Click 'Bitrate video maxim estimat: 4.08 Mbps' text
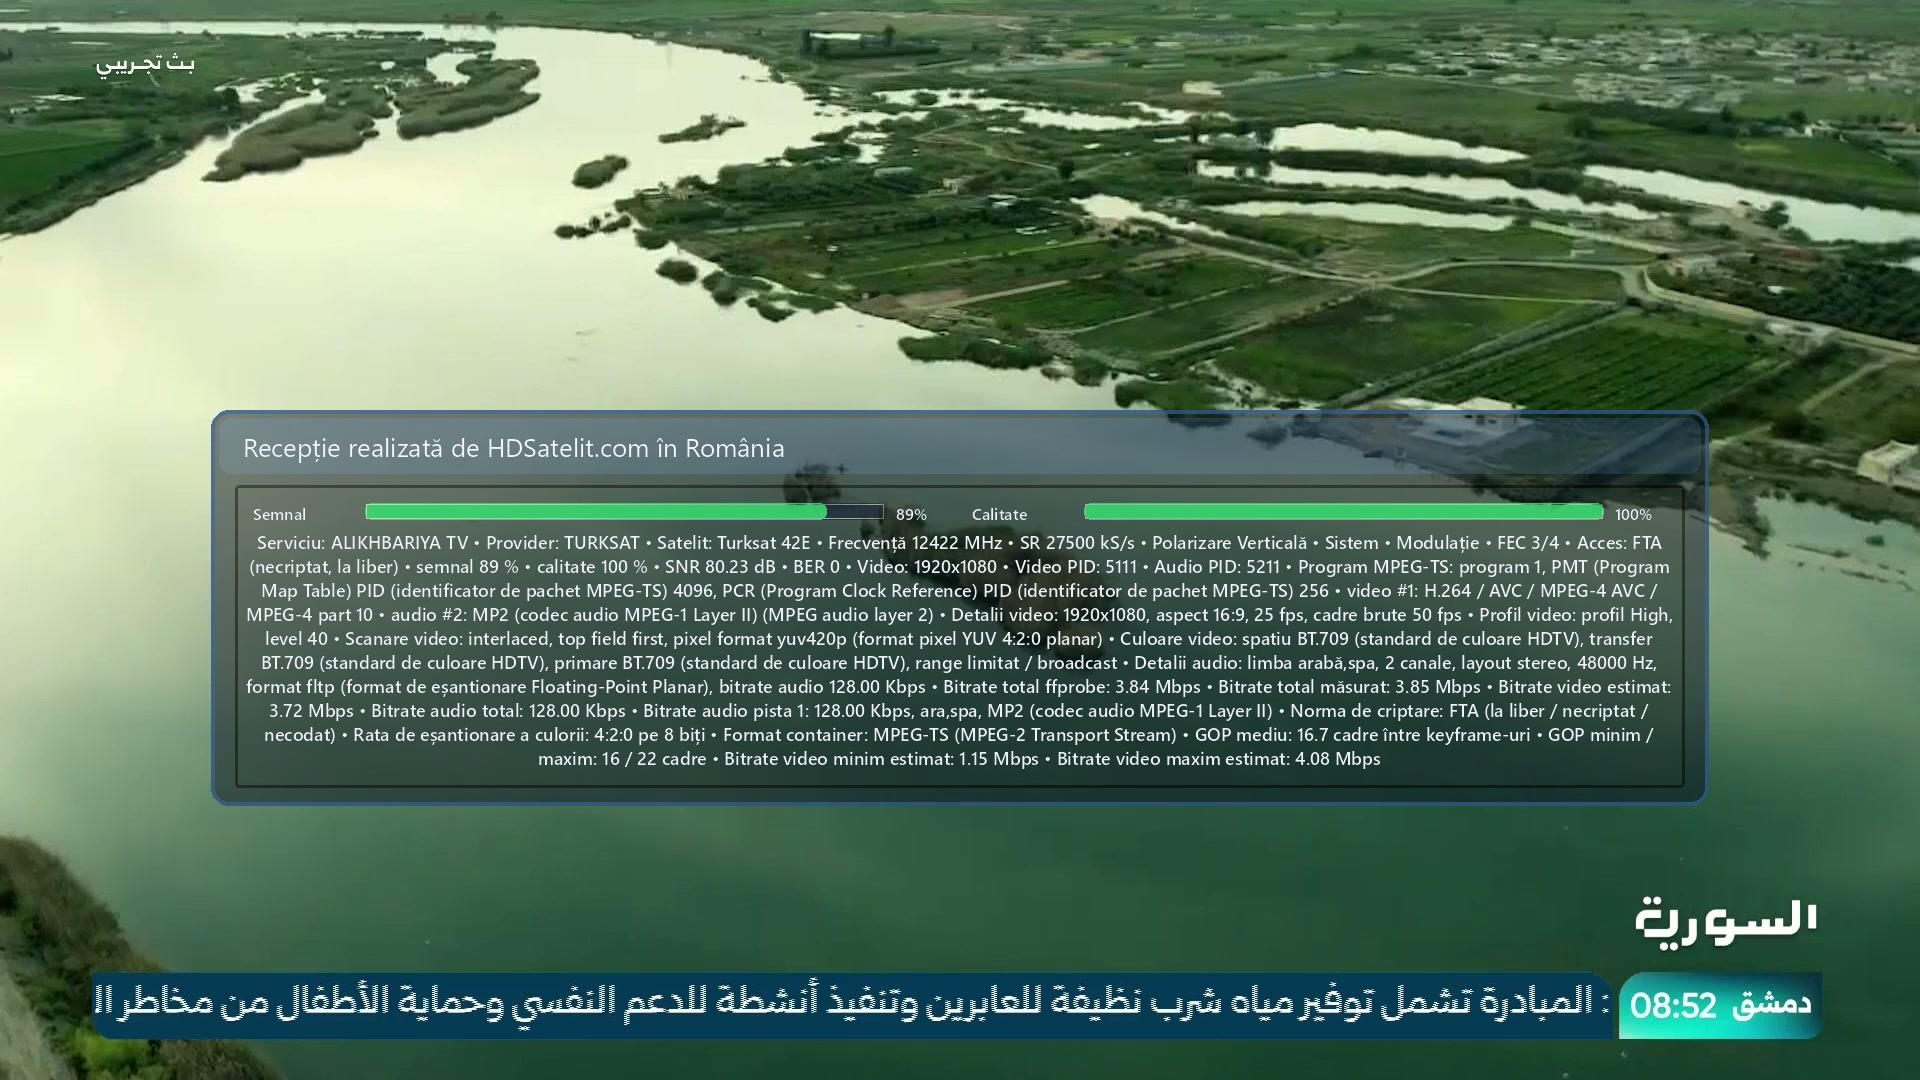 [x=1219, y=759]
